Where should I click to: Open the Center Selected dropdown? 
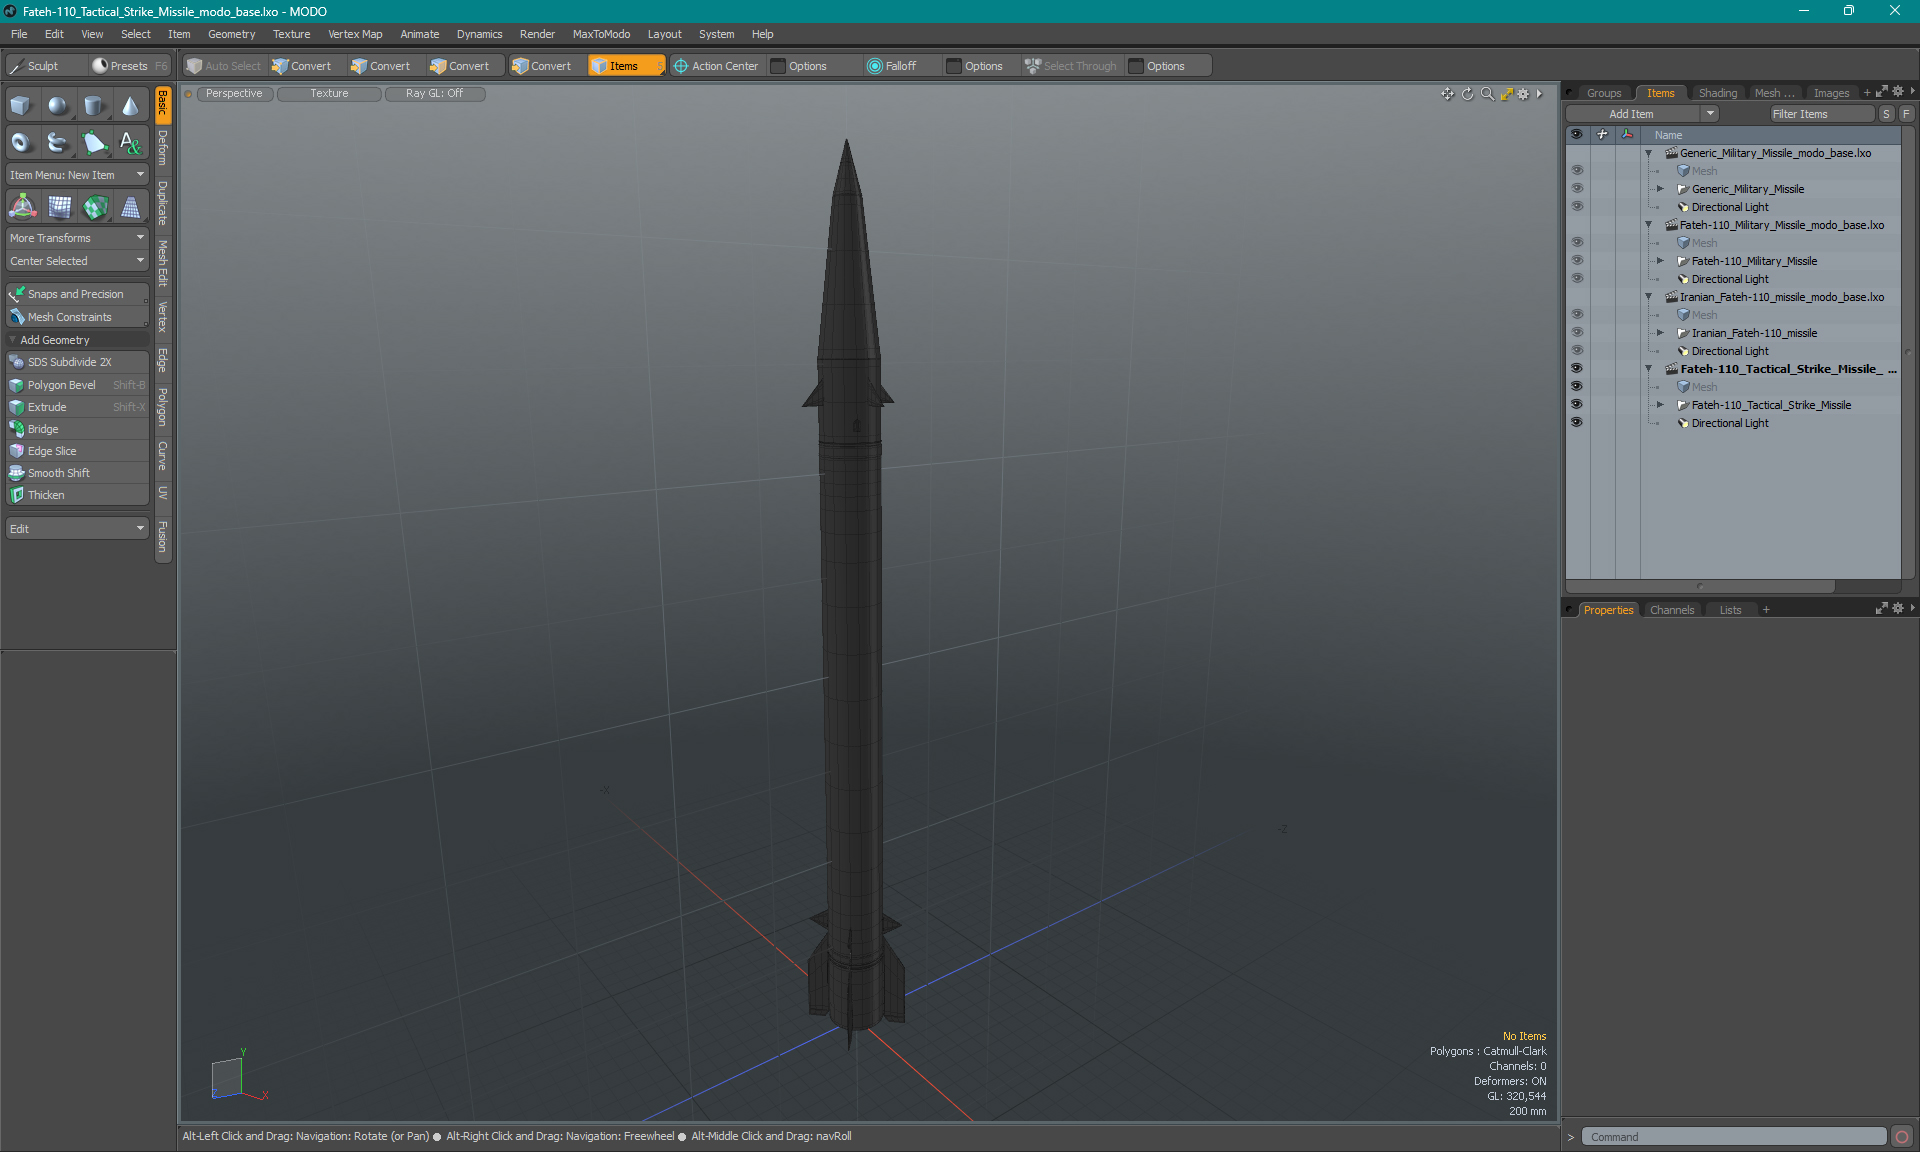pos(77,261)
